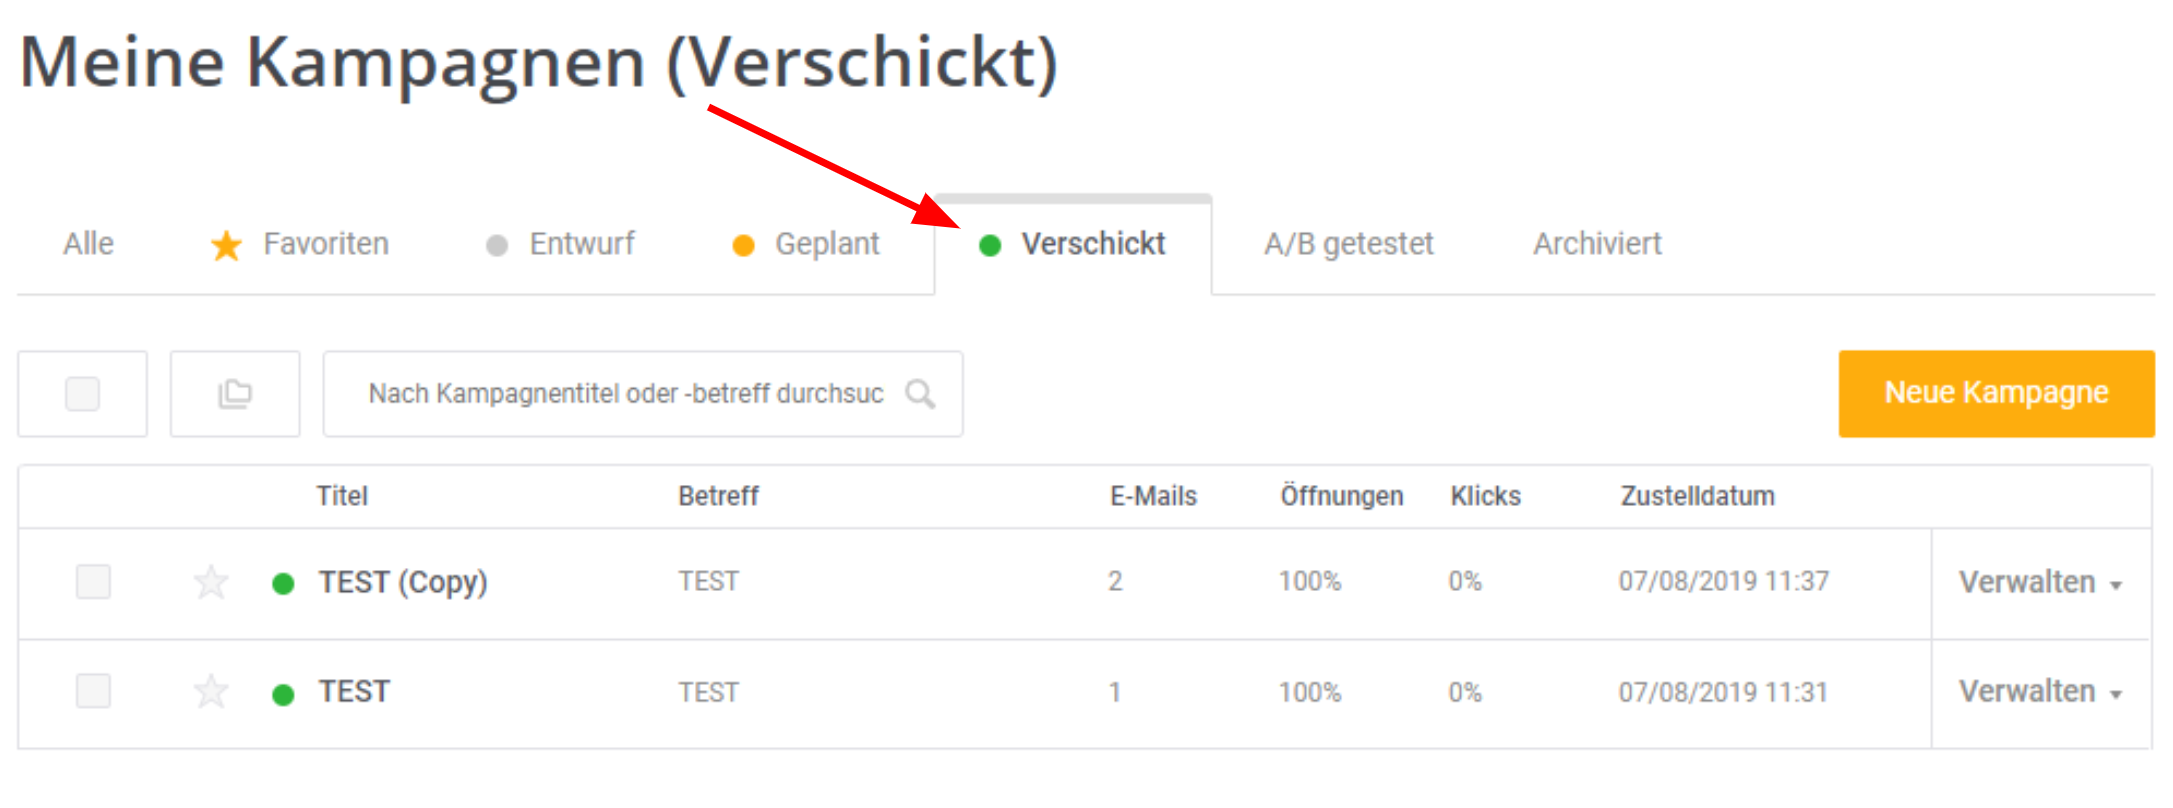Viewport: 2173px width, 808px height.
Task: Open the Archiviert tab
Action: pos(1597,244)
